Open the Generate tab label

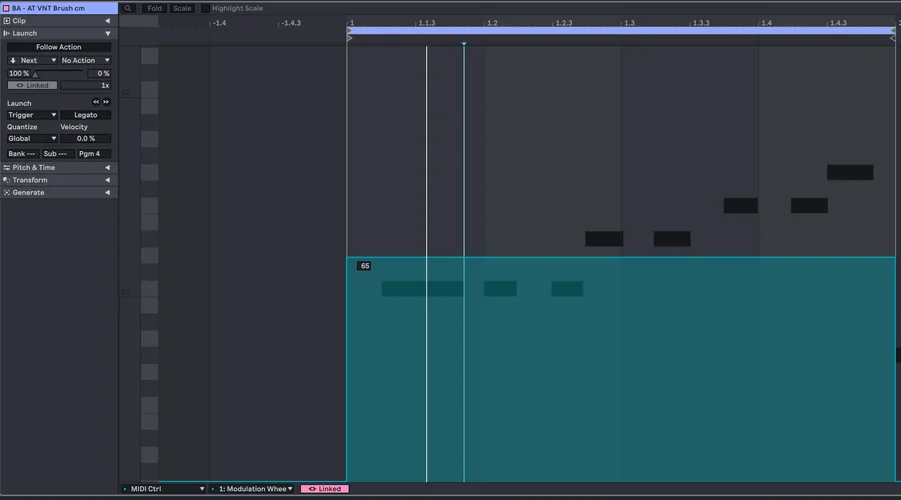28,193
